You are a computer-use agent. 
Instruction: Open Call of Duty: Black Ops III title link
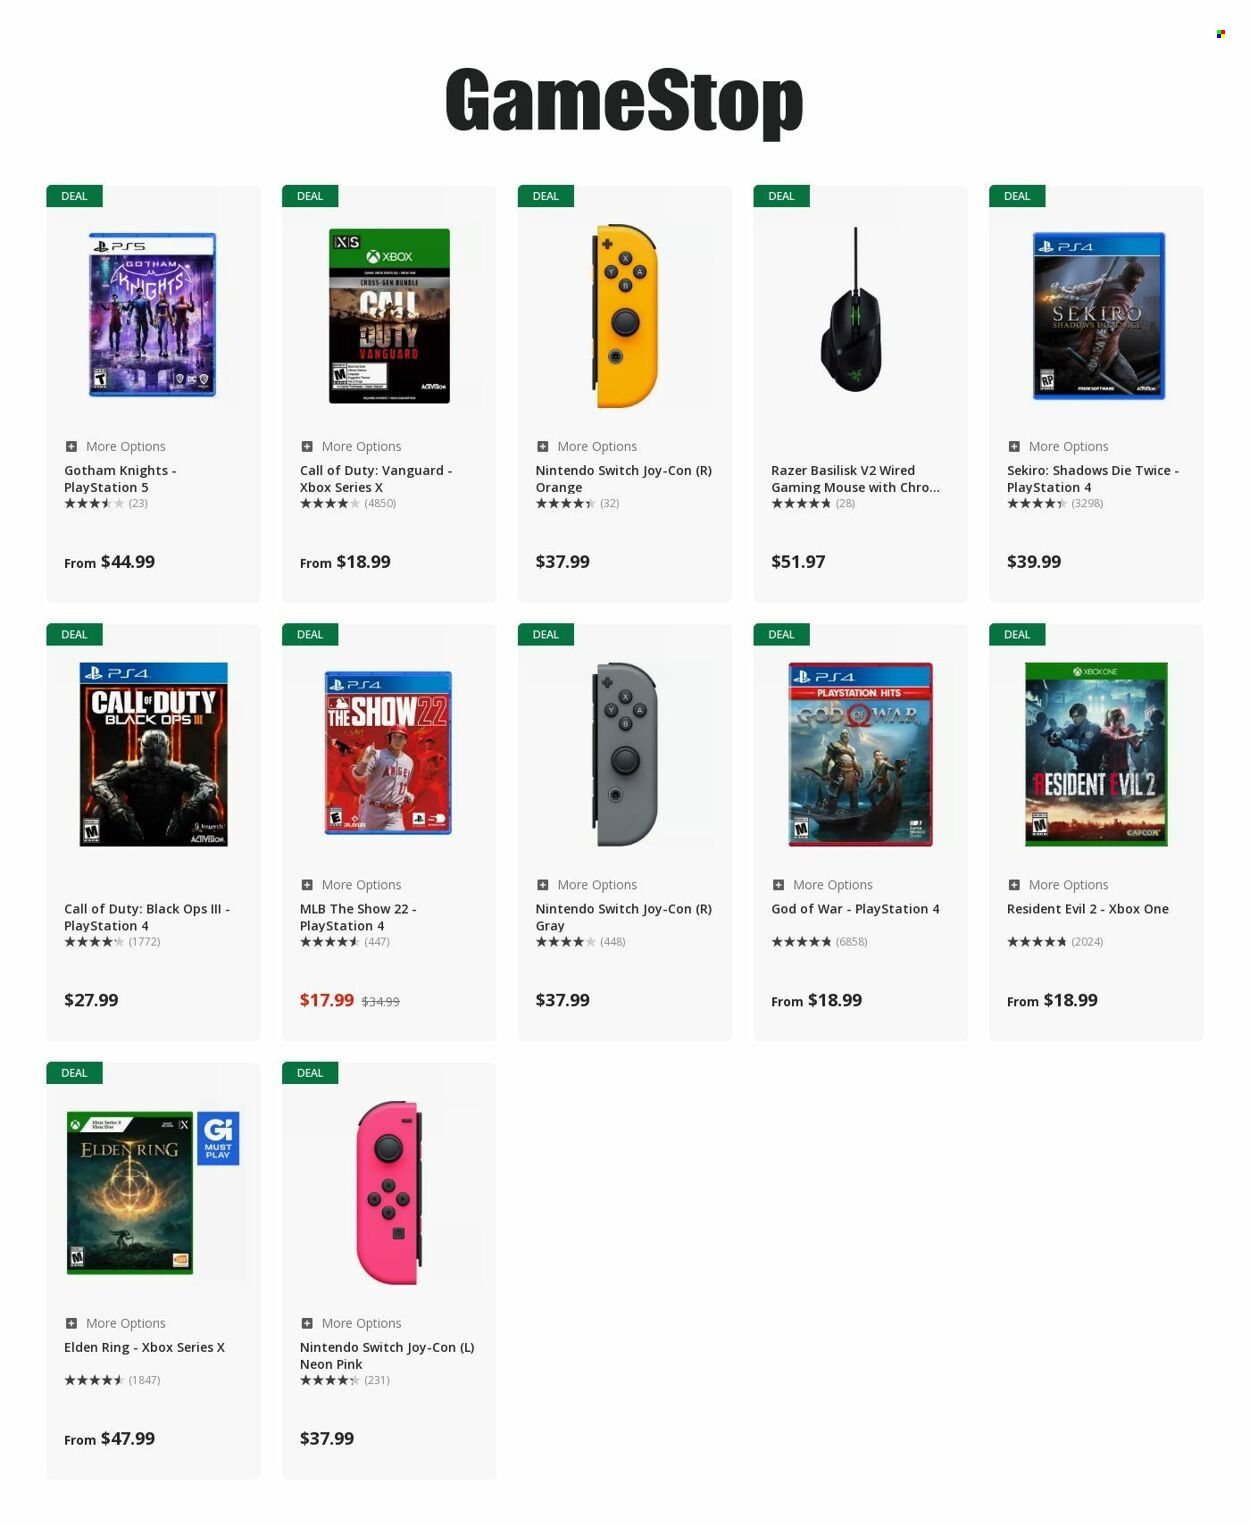[147, 917]
